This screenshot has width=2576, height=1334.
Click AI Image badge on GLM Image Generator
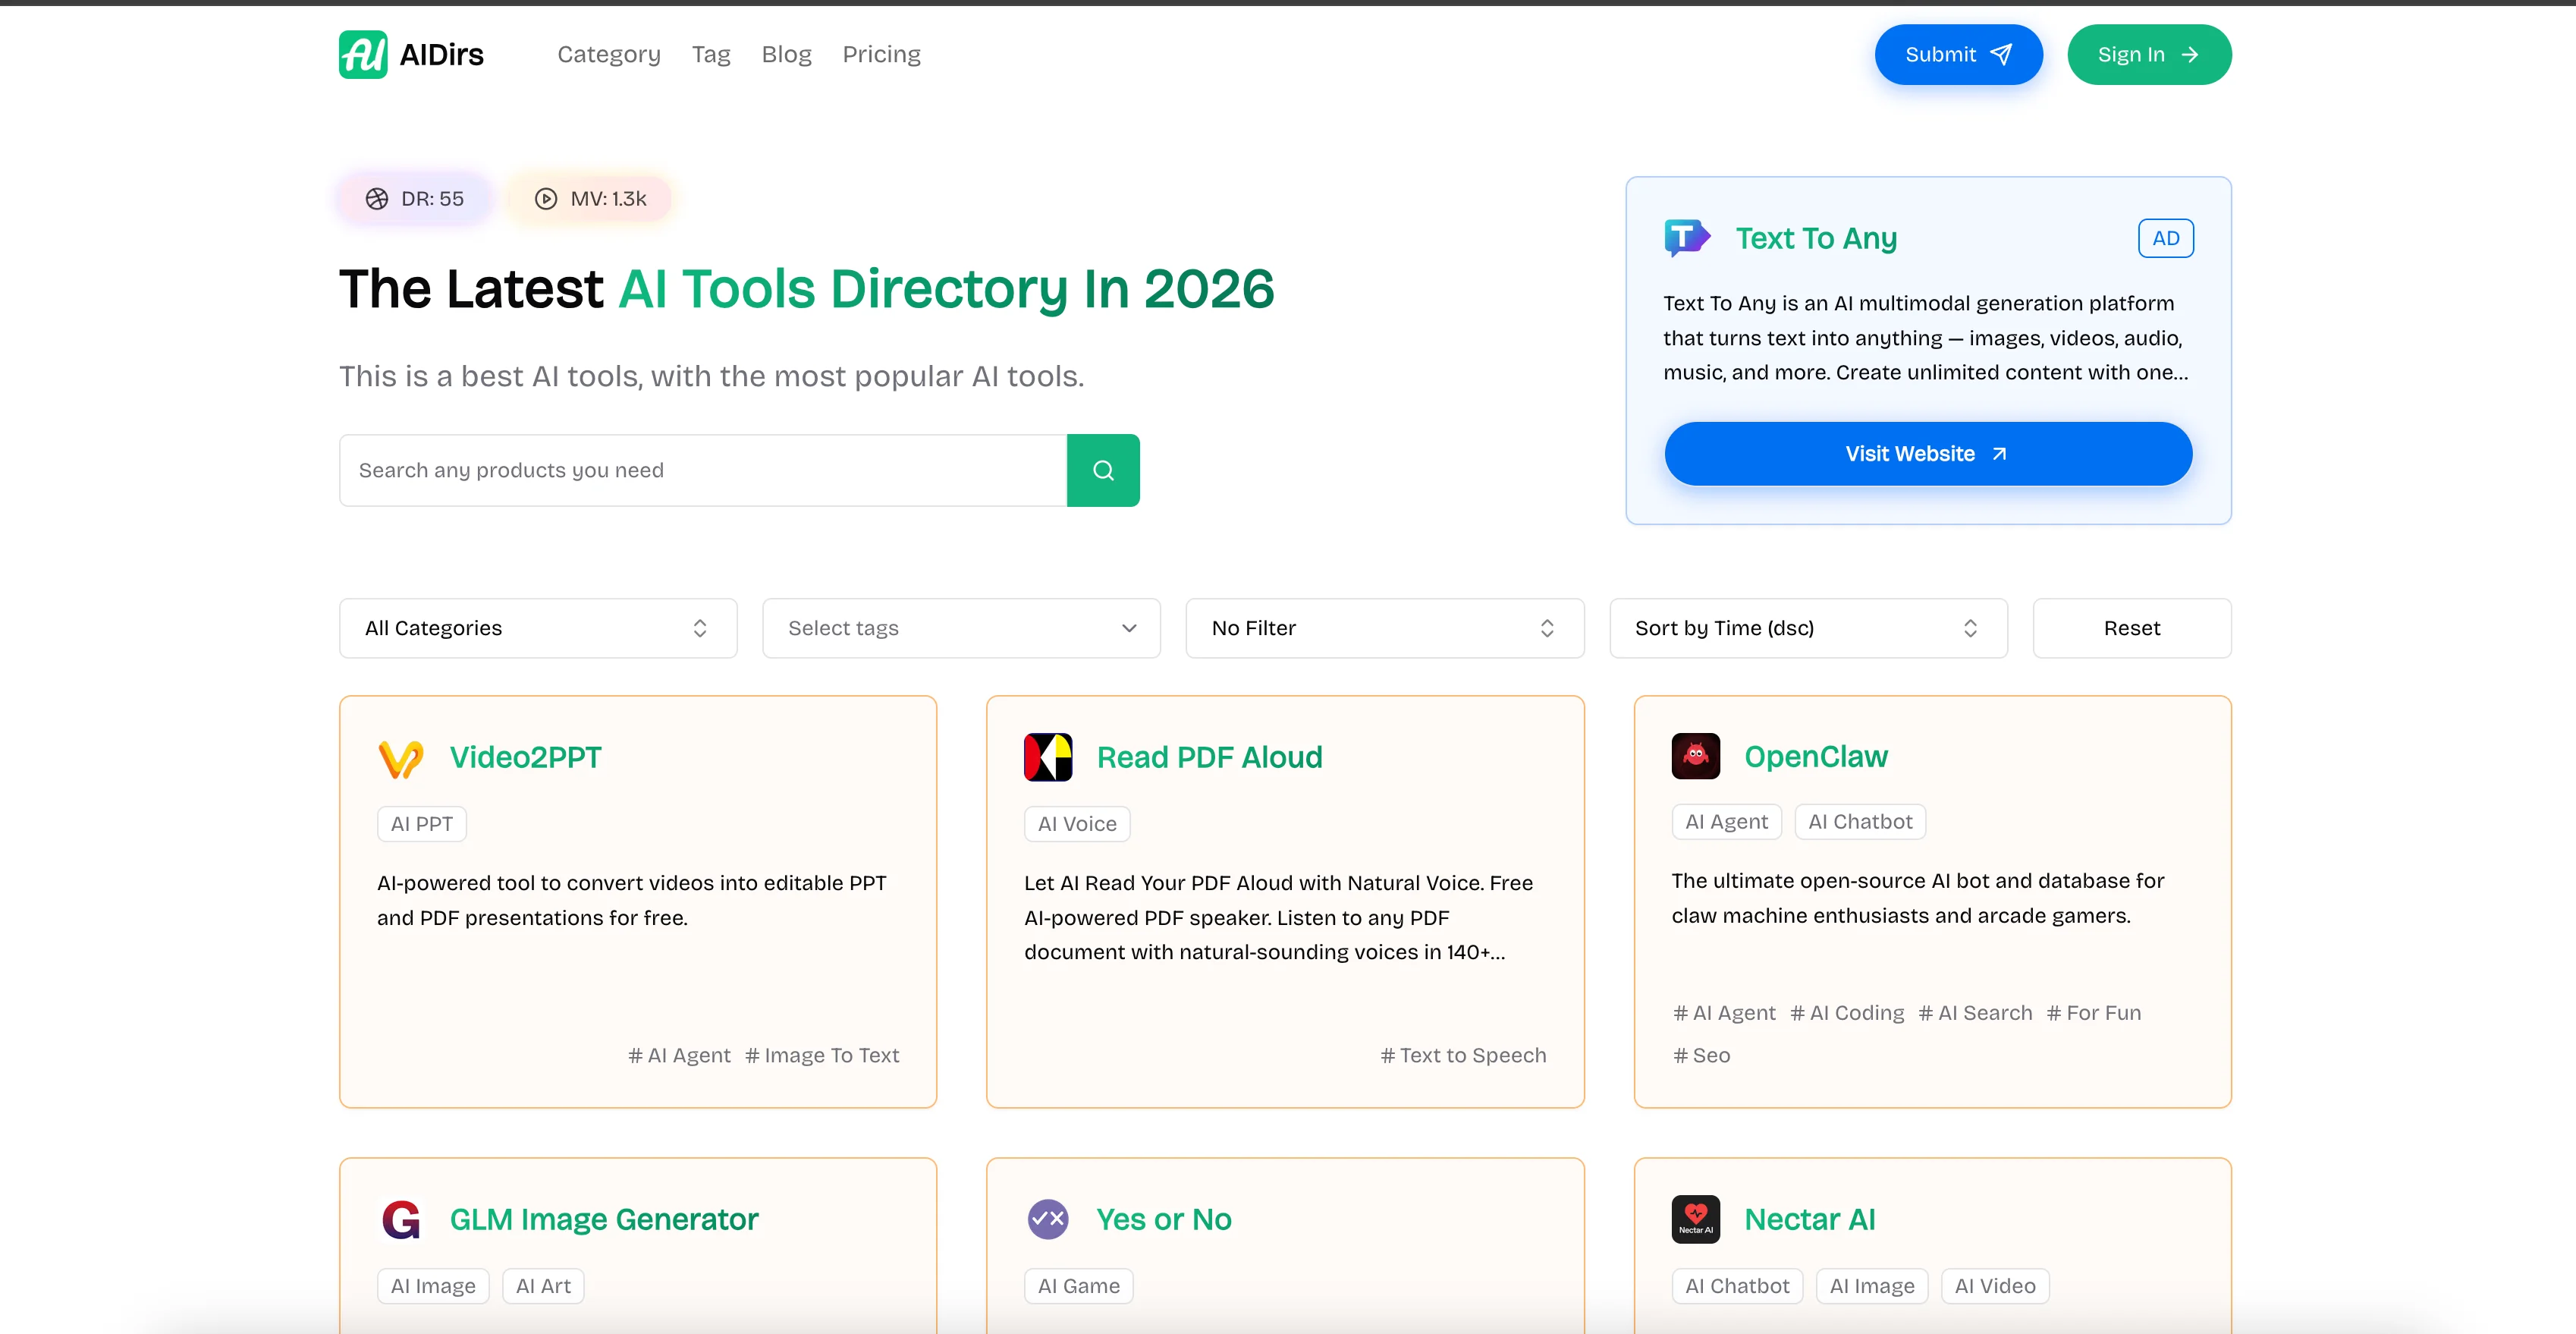[x=433, y=1286]
